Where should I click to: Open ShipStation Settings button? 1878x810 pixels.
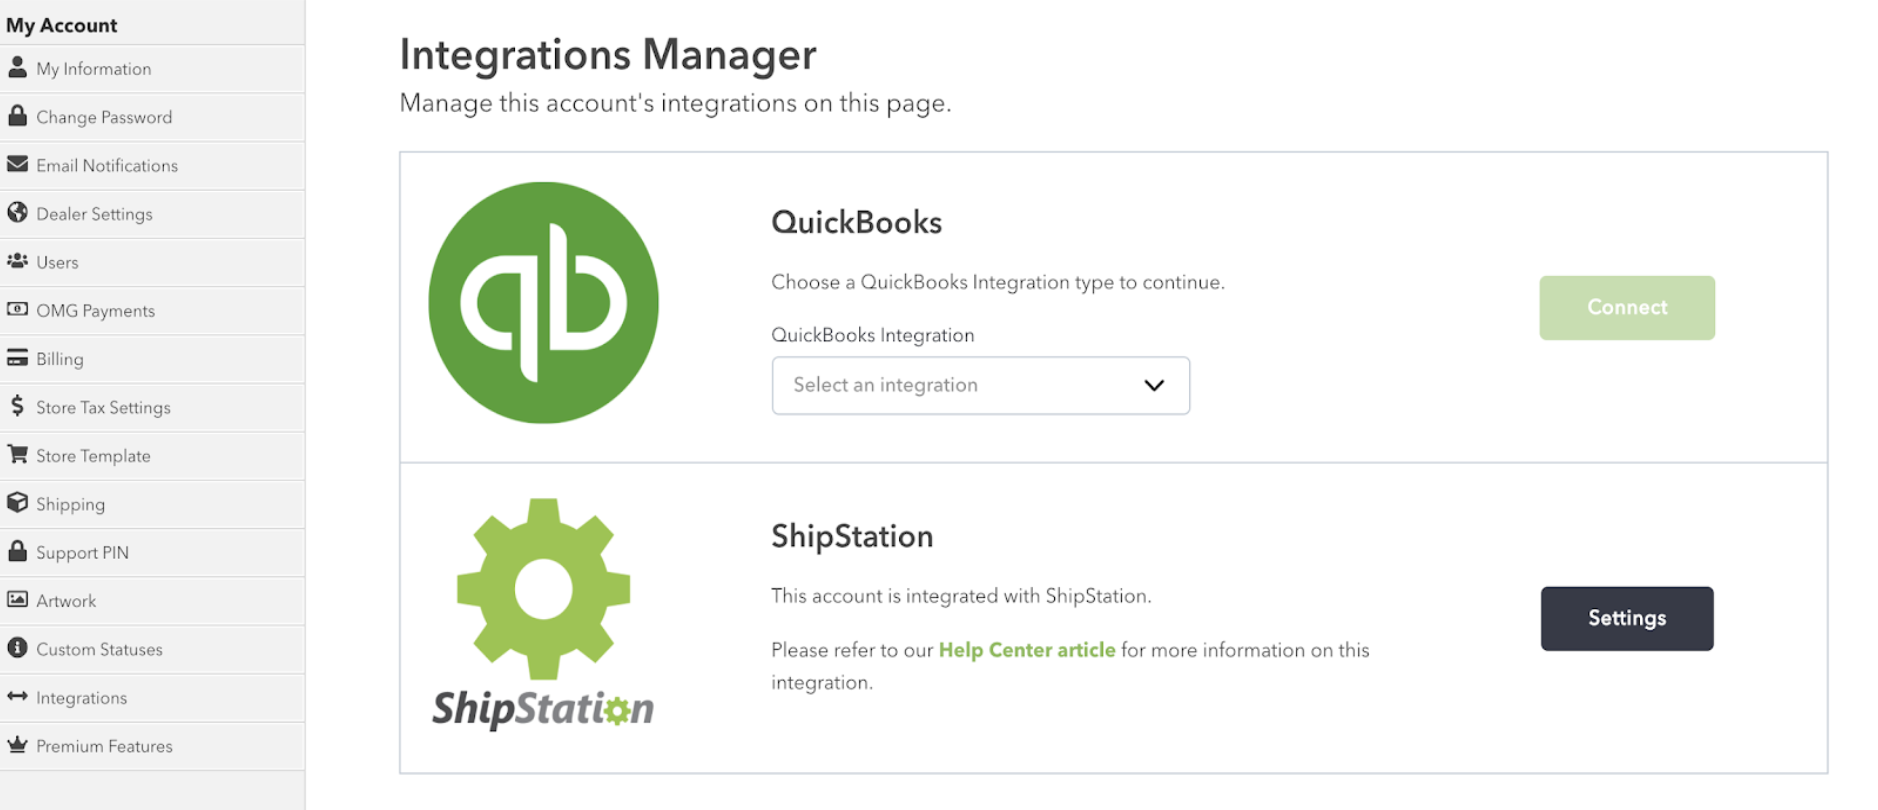click(1627, 619)
